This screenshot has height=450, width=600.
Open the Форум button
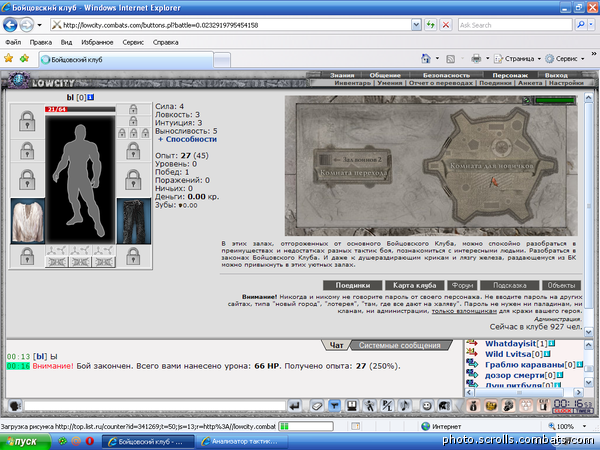click(462, 285)
